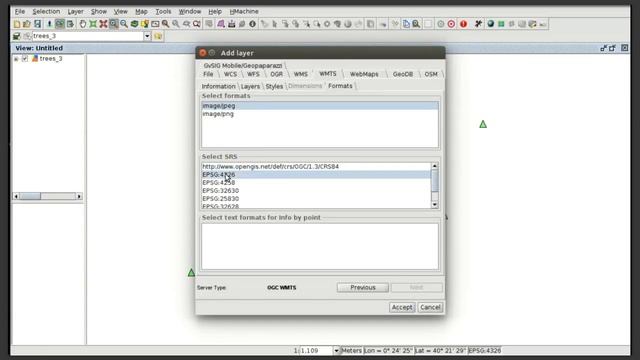Click the black information circle icon
Image resolution: width=640 pixels, height=360 pixels.
(253, 24)
